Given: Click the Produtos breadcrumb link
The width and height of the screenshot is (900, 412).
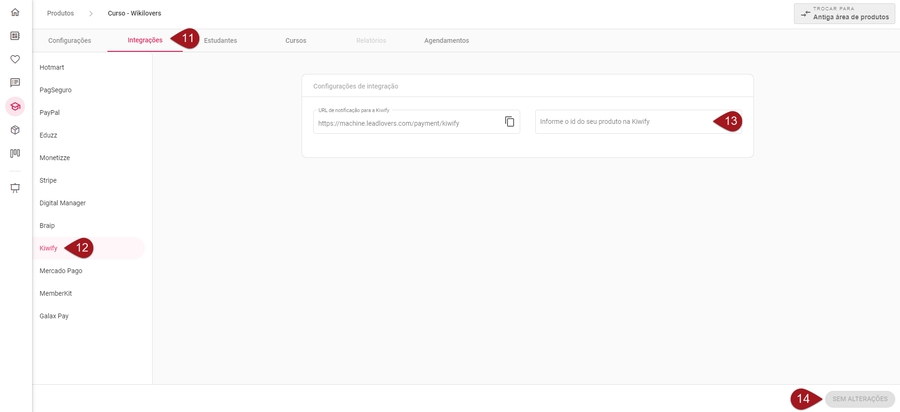Looking at the screenshot, I should [60, 13].
